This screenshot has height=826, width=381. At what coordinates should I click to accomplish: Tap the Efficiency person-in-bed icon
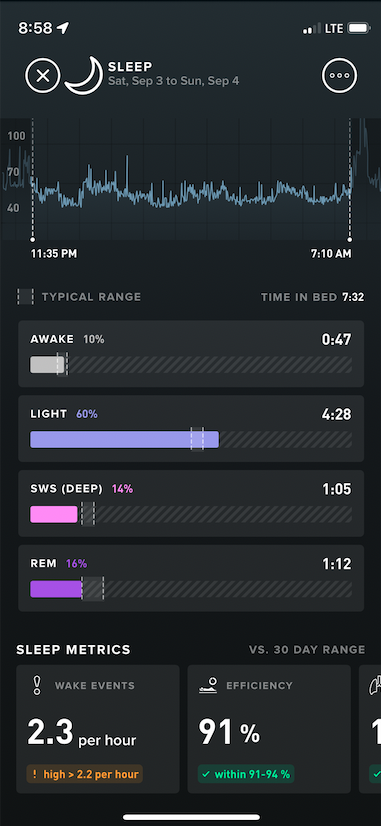[208, 685]
